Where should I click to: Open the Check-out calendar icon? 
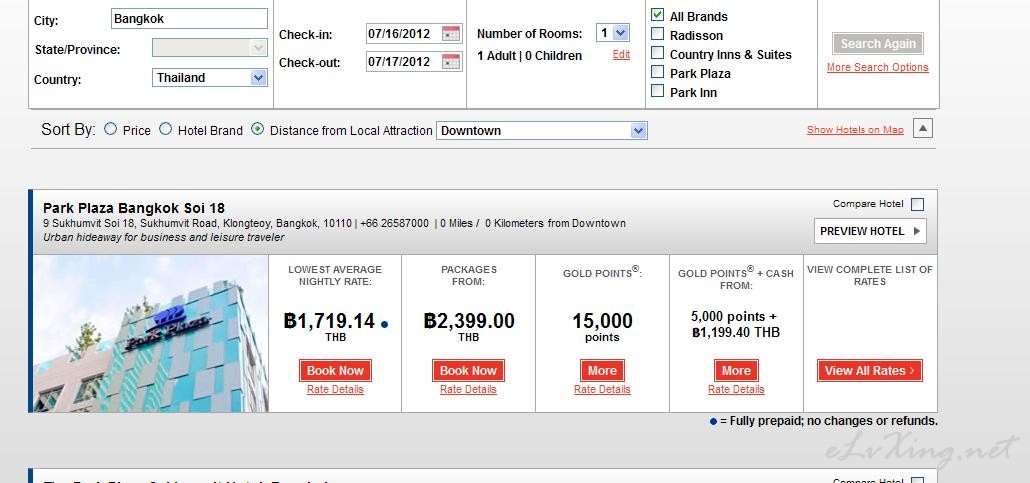click(451, 62)
